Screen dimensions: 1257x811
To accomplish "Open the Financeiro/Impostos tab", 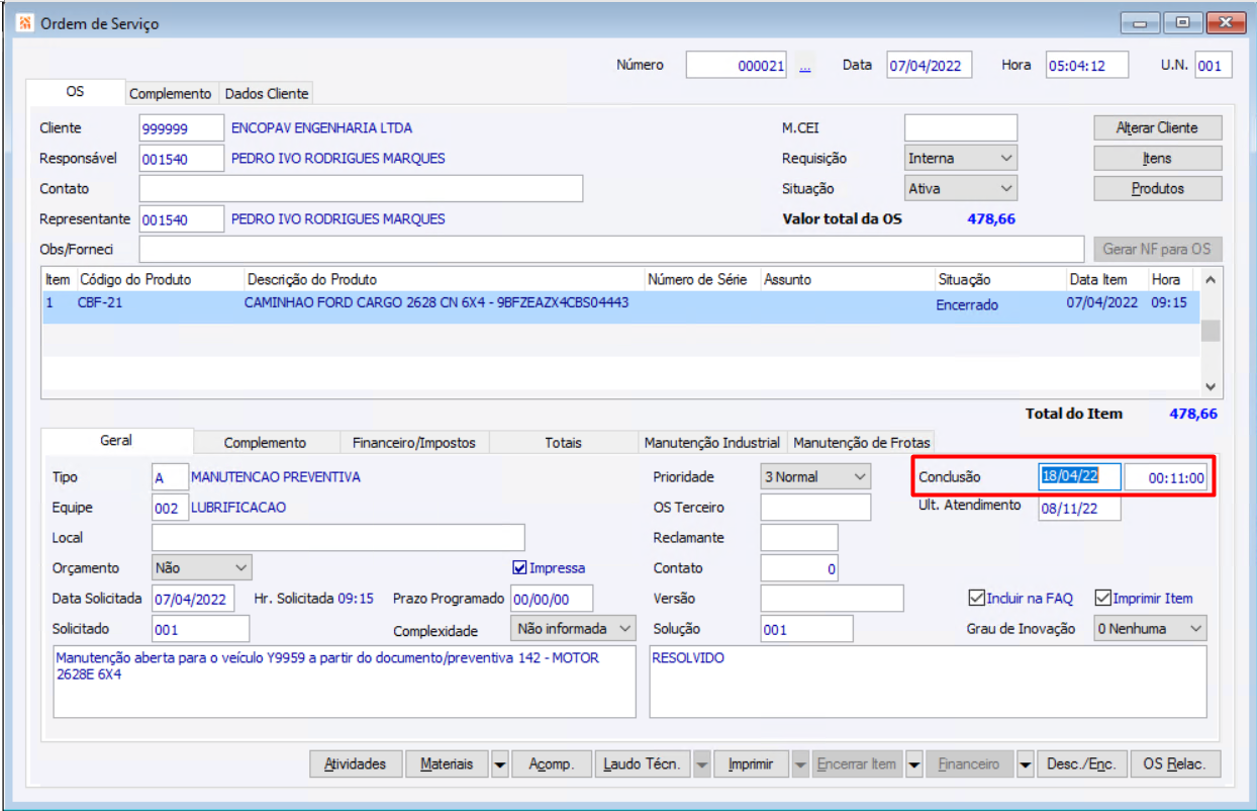I will [414, 442].
